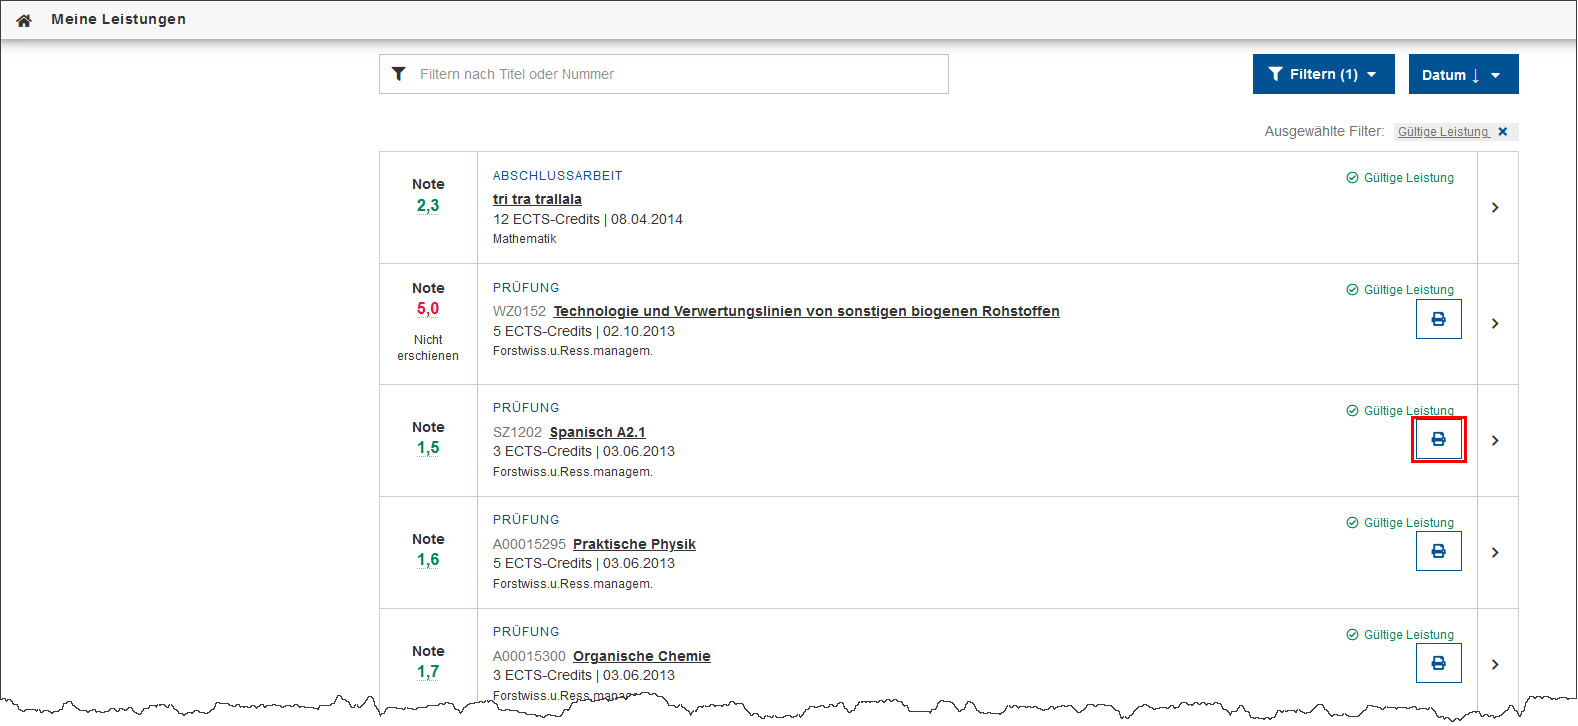1578x726 pixels.
Task: Remove the Gültige Leistung filter tag
Action: click(x=1502, y=132)
